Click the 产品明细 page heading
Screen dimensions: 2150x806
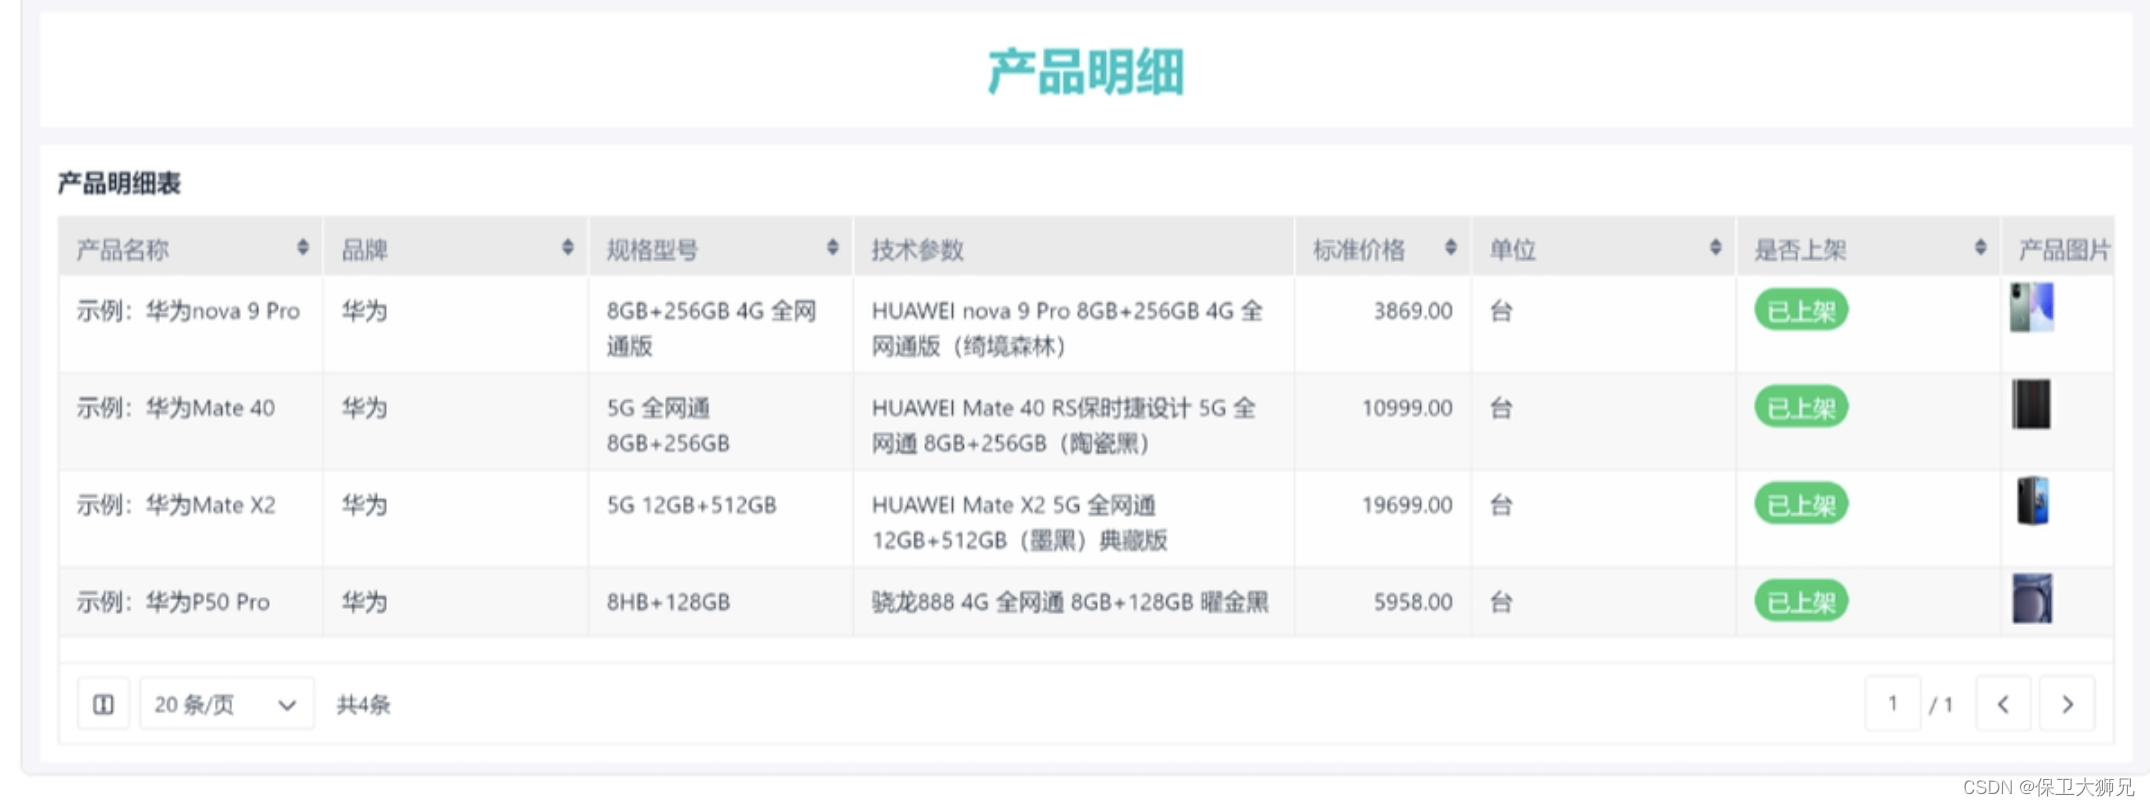tap(1086, 72)
